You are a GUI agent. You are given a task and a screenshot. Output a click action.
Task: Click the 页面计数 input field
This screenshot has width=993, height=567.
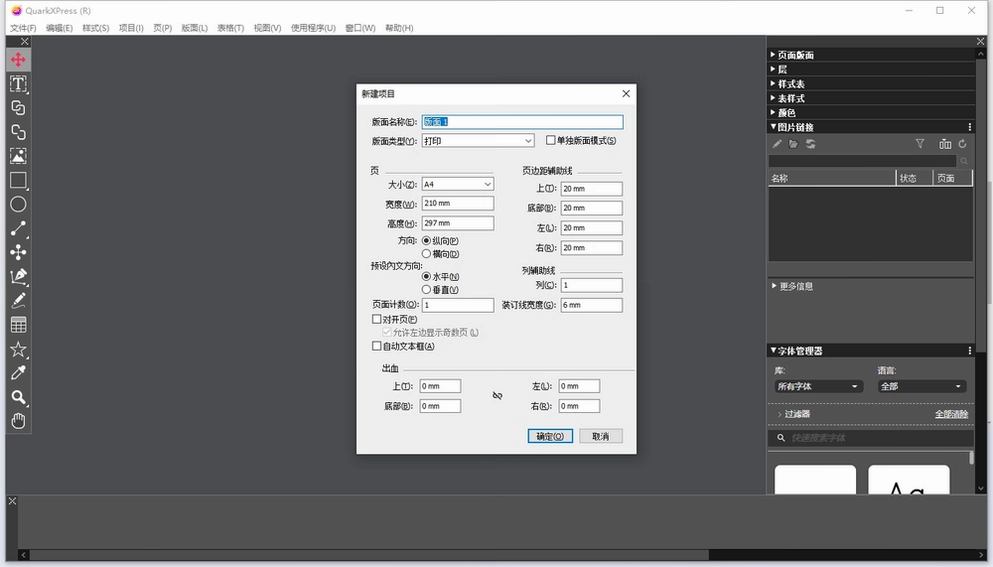tap(457, 305)
